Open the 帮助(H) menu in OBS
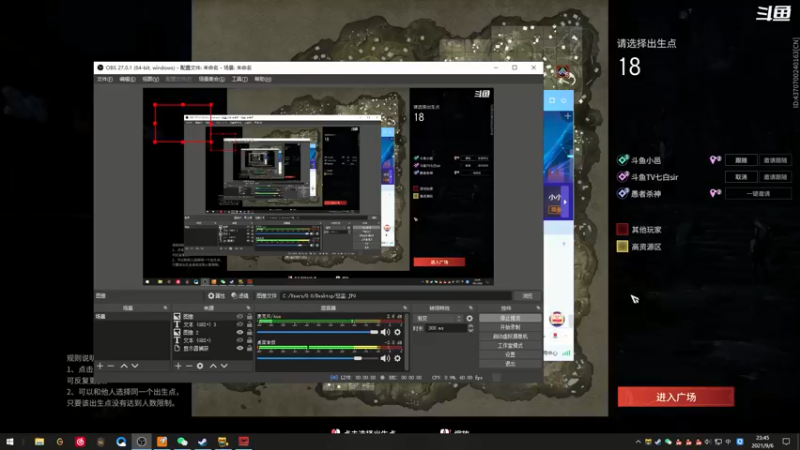This screenshot has height=450, width=800. pyautogui.click(x=263, y=79)
